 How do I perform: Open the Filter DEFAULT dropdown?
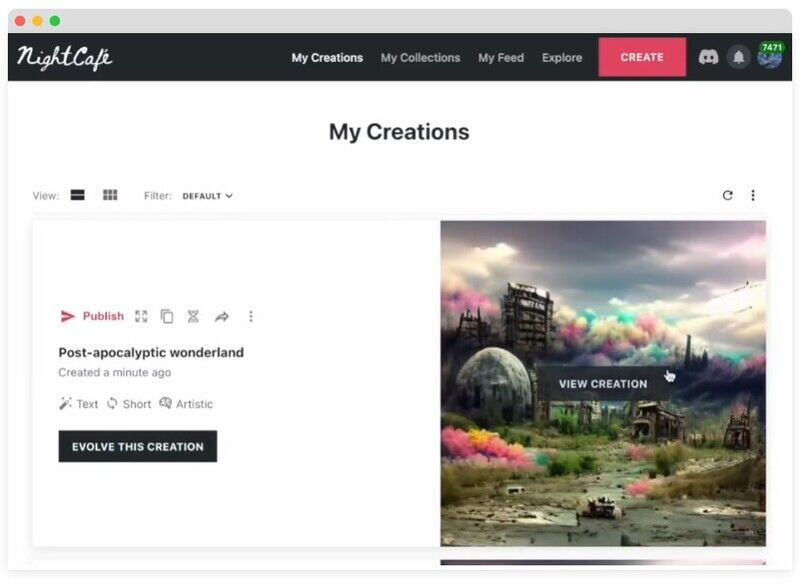207,196
